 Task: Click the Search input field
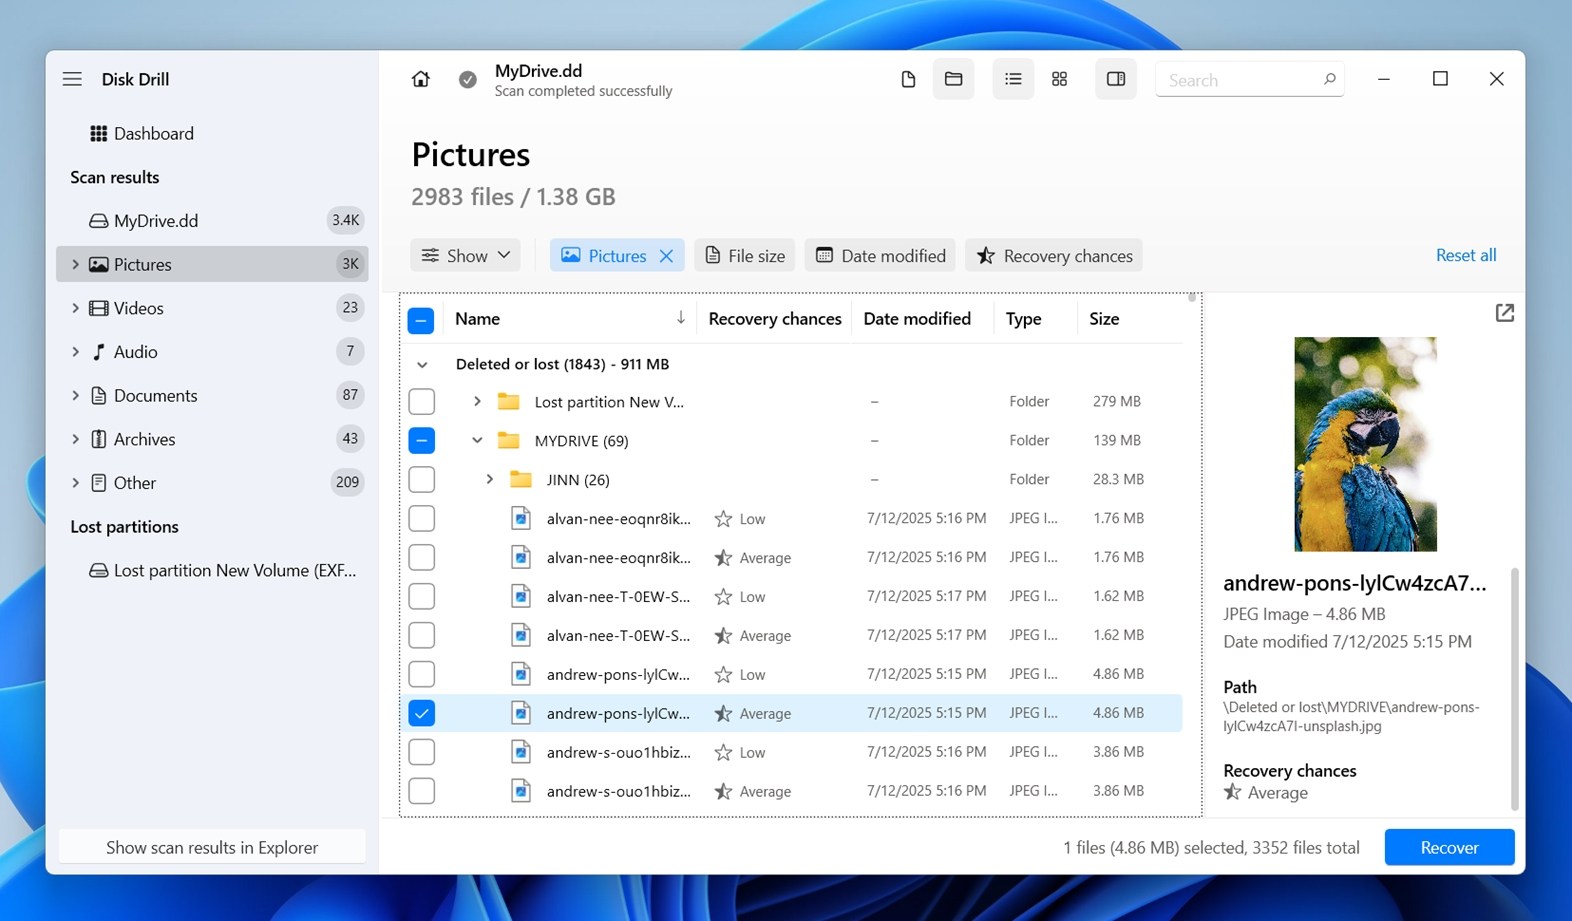(x=1240, y=80)
